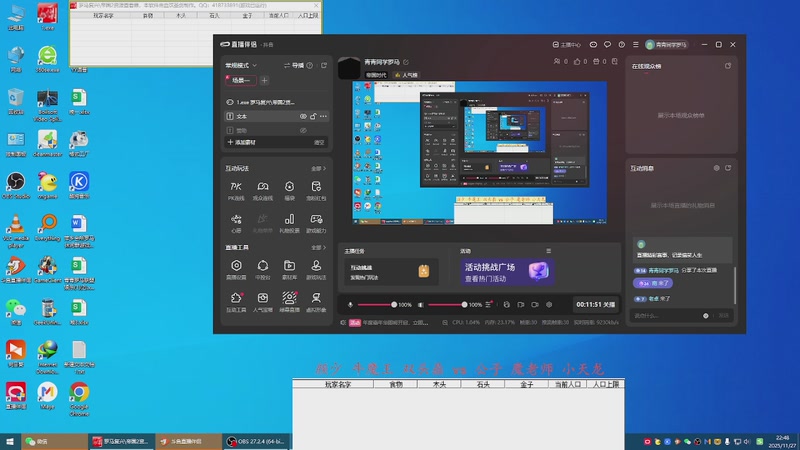Open the 中控台 control console tool
Image resolution: width=800 pixels, height=450 pixels.
coord(263,269)
